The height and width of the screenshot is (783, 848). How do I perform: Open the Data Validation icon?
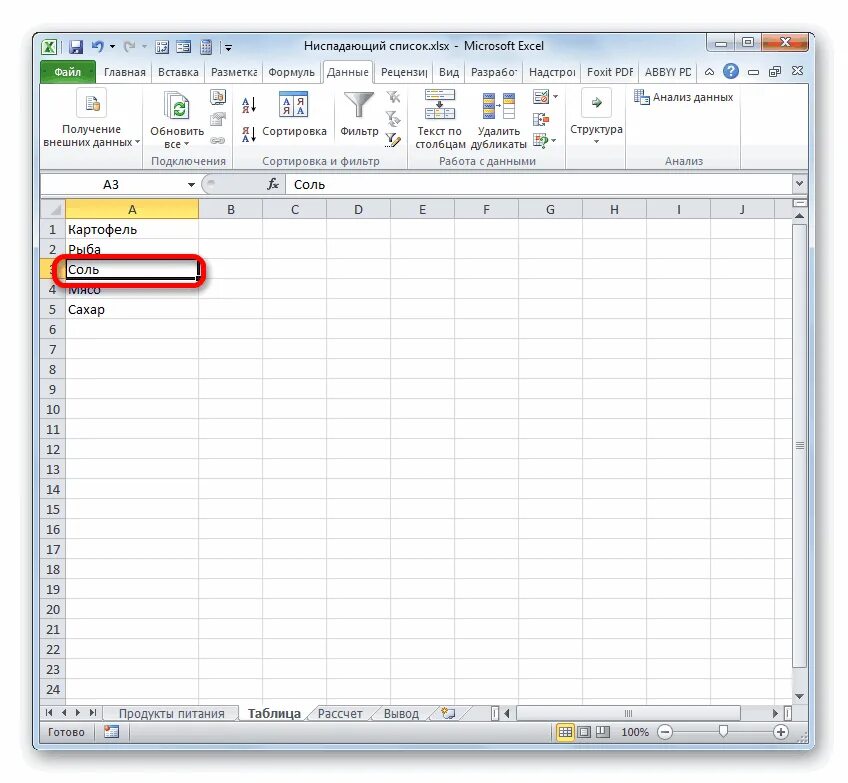tap(541, 97)
